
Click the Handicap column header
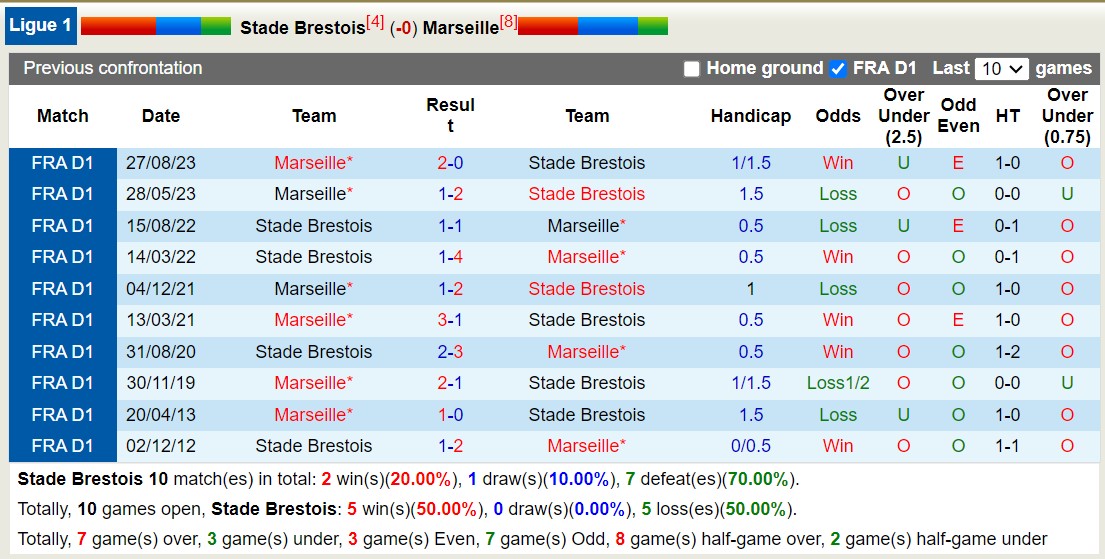[751, 116]
